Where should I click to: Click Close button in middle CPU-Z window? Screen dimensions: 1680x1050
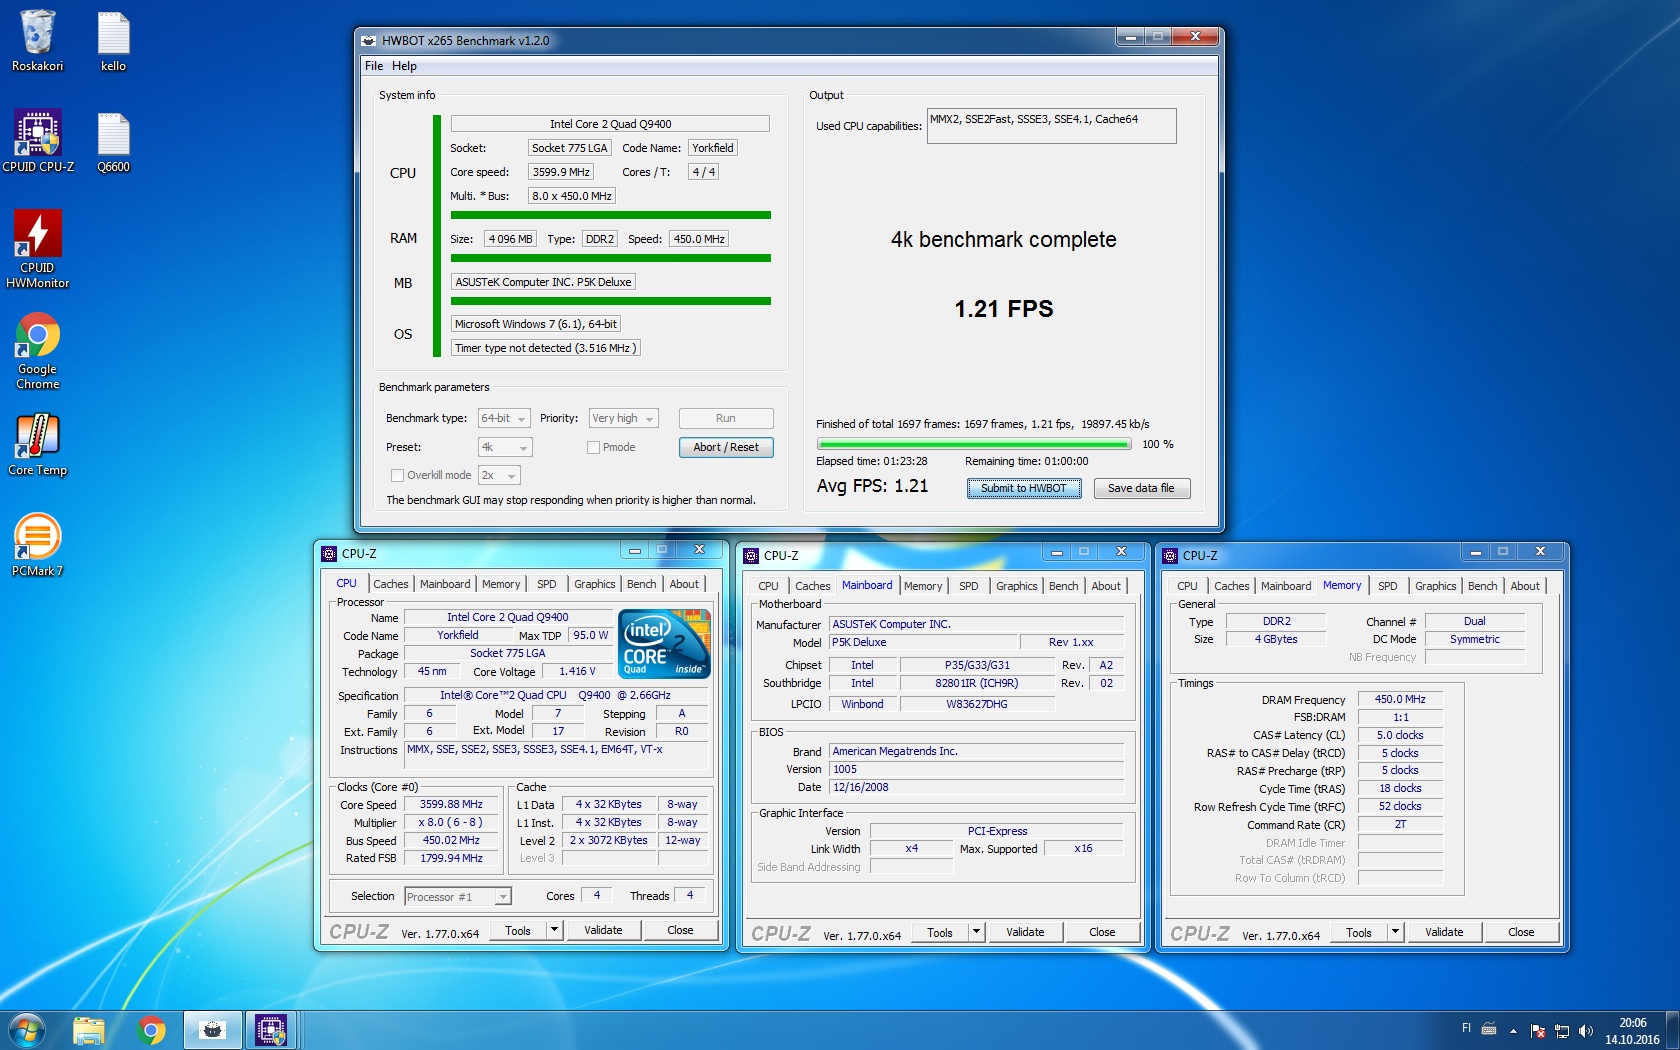tap(1102, 932)
